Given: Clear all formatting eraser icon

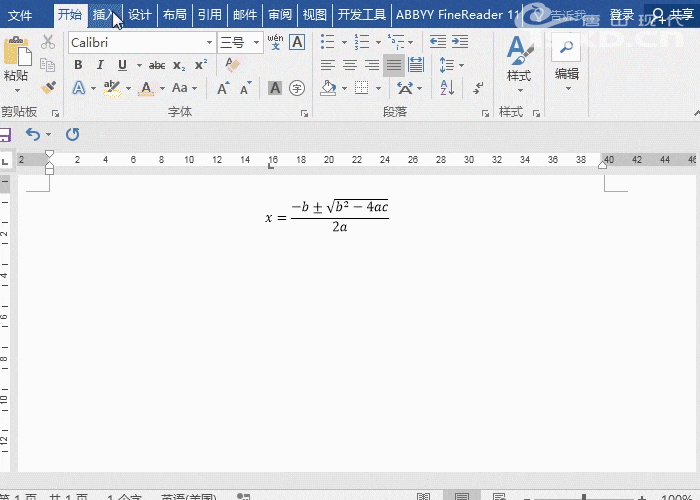Looking at the screenshot, I should (232, 65).
